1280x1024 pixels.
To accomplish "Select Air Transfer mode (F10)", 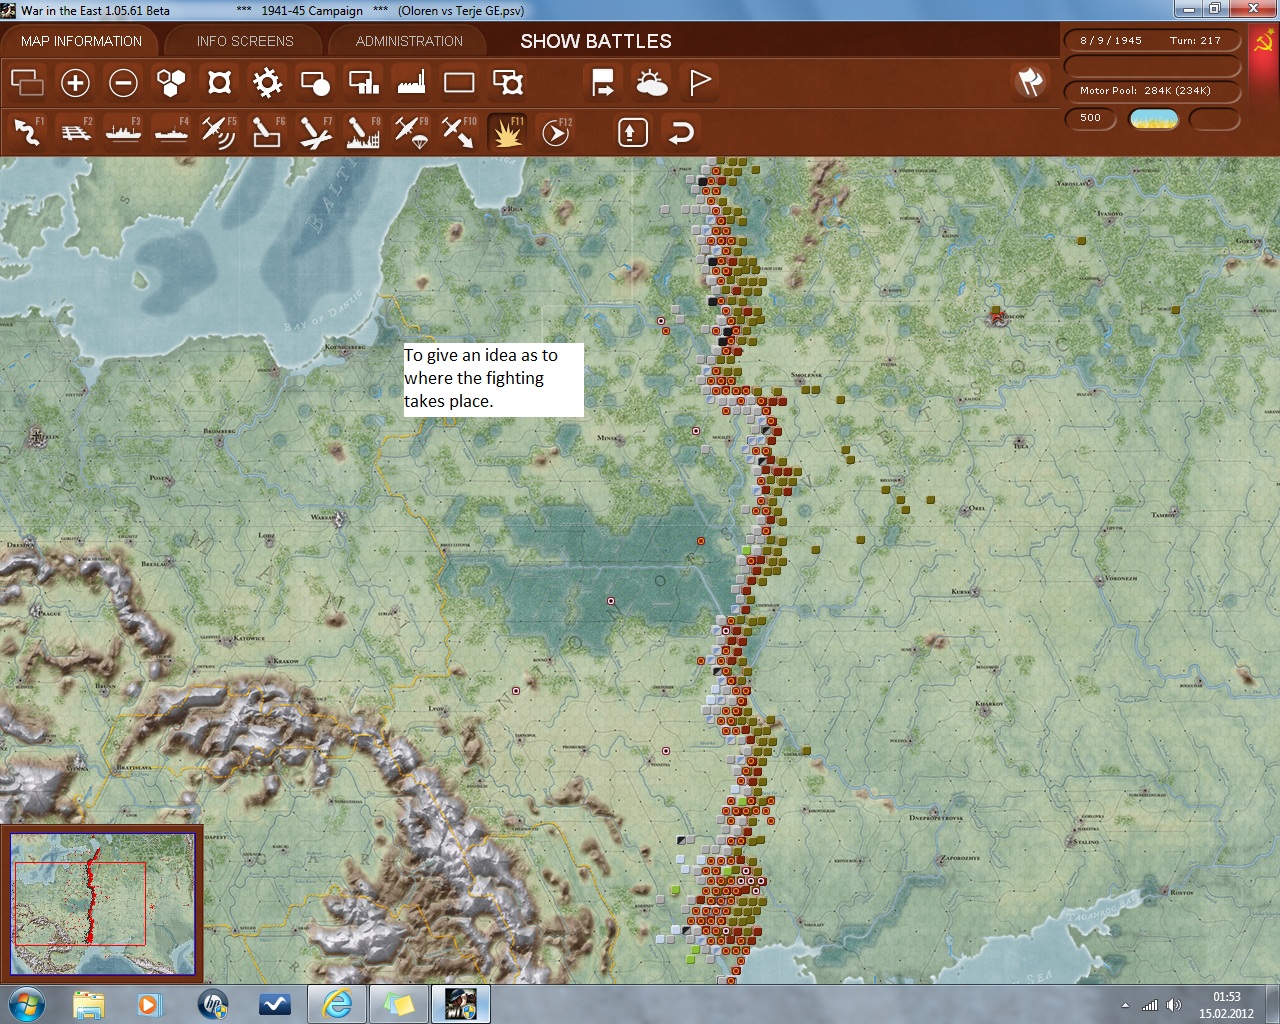I will pos(459,132).
